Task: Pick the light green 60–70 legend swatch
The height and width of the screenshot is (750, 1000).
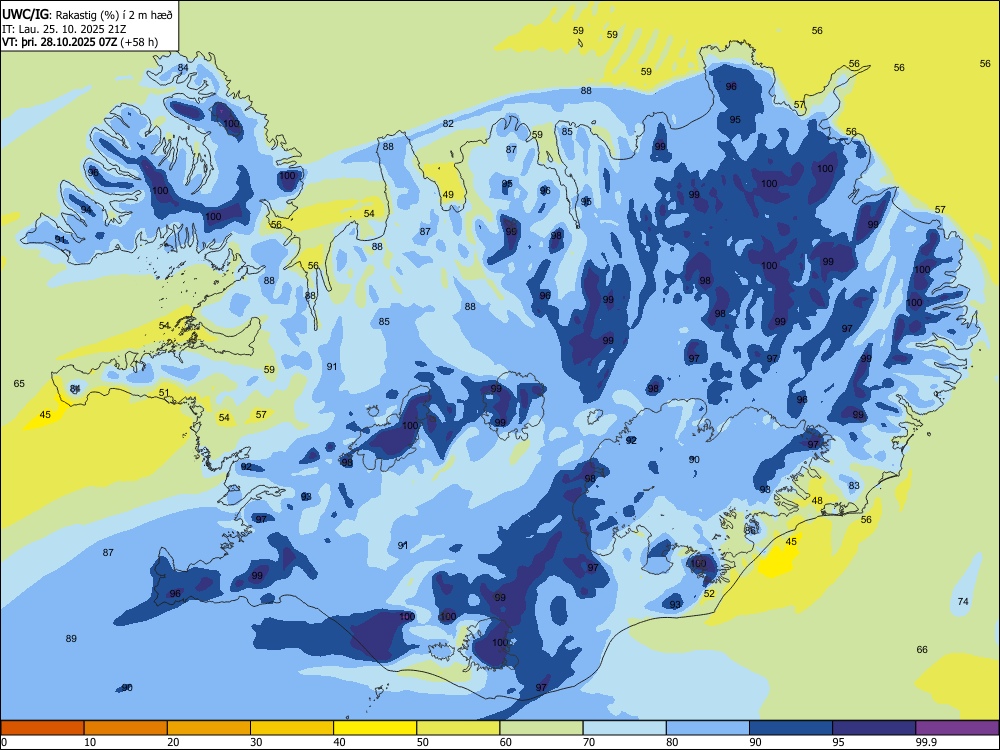Action: point(541,728)
